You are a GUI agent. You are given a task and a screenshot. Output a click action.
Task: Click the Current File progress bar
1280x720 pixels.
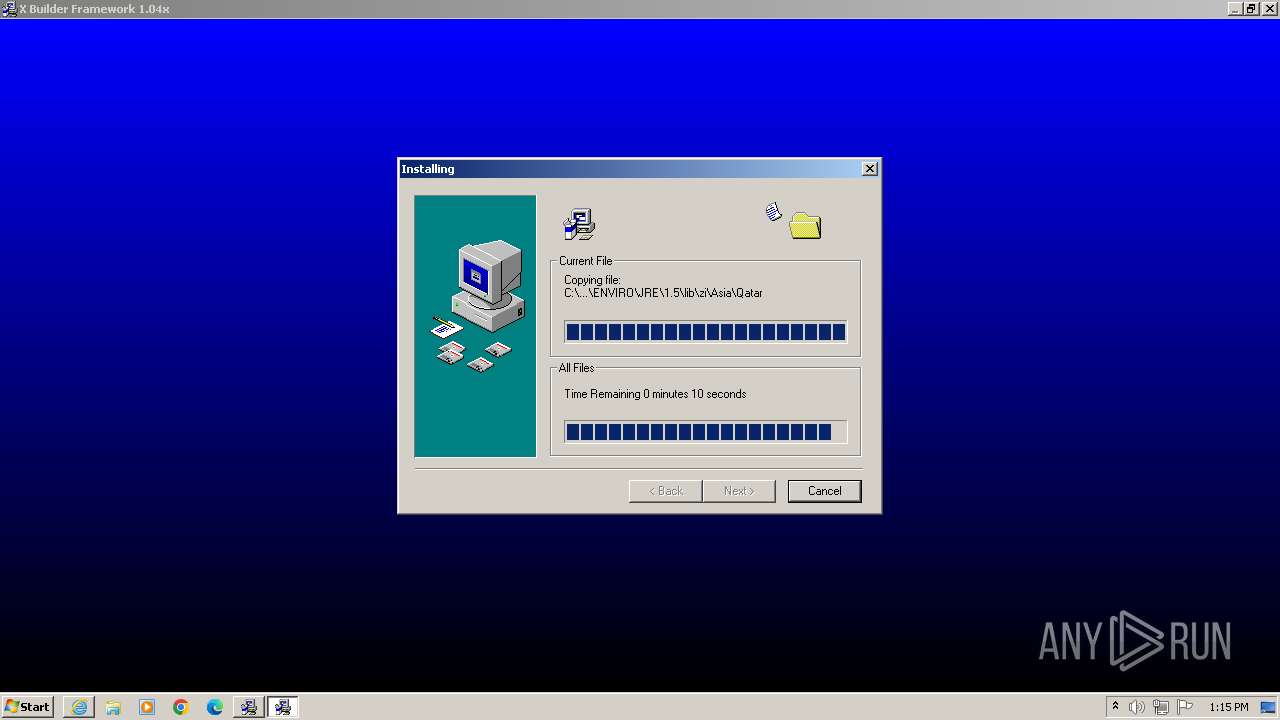pos(705,332)
